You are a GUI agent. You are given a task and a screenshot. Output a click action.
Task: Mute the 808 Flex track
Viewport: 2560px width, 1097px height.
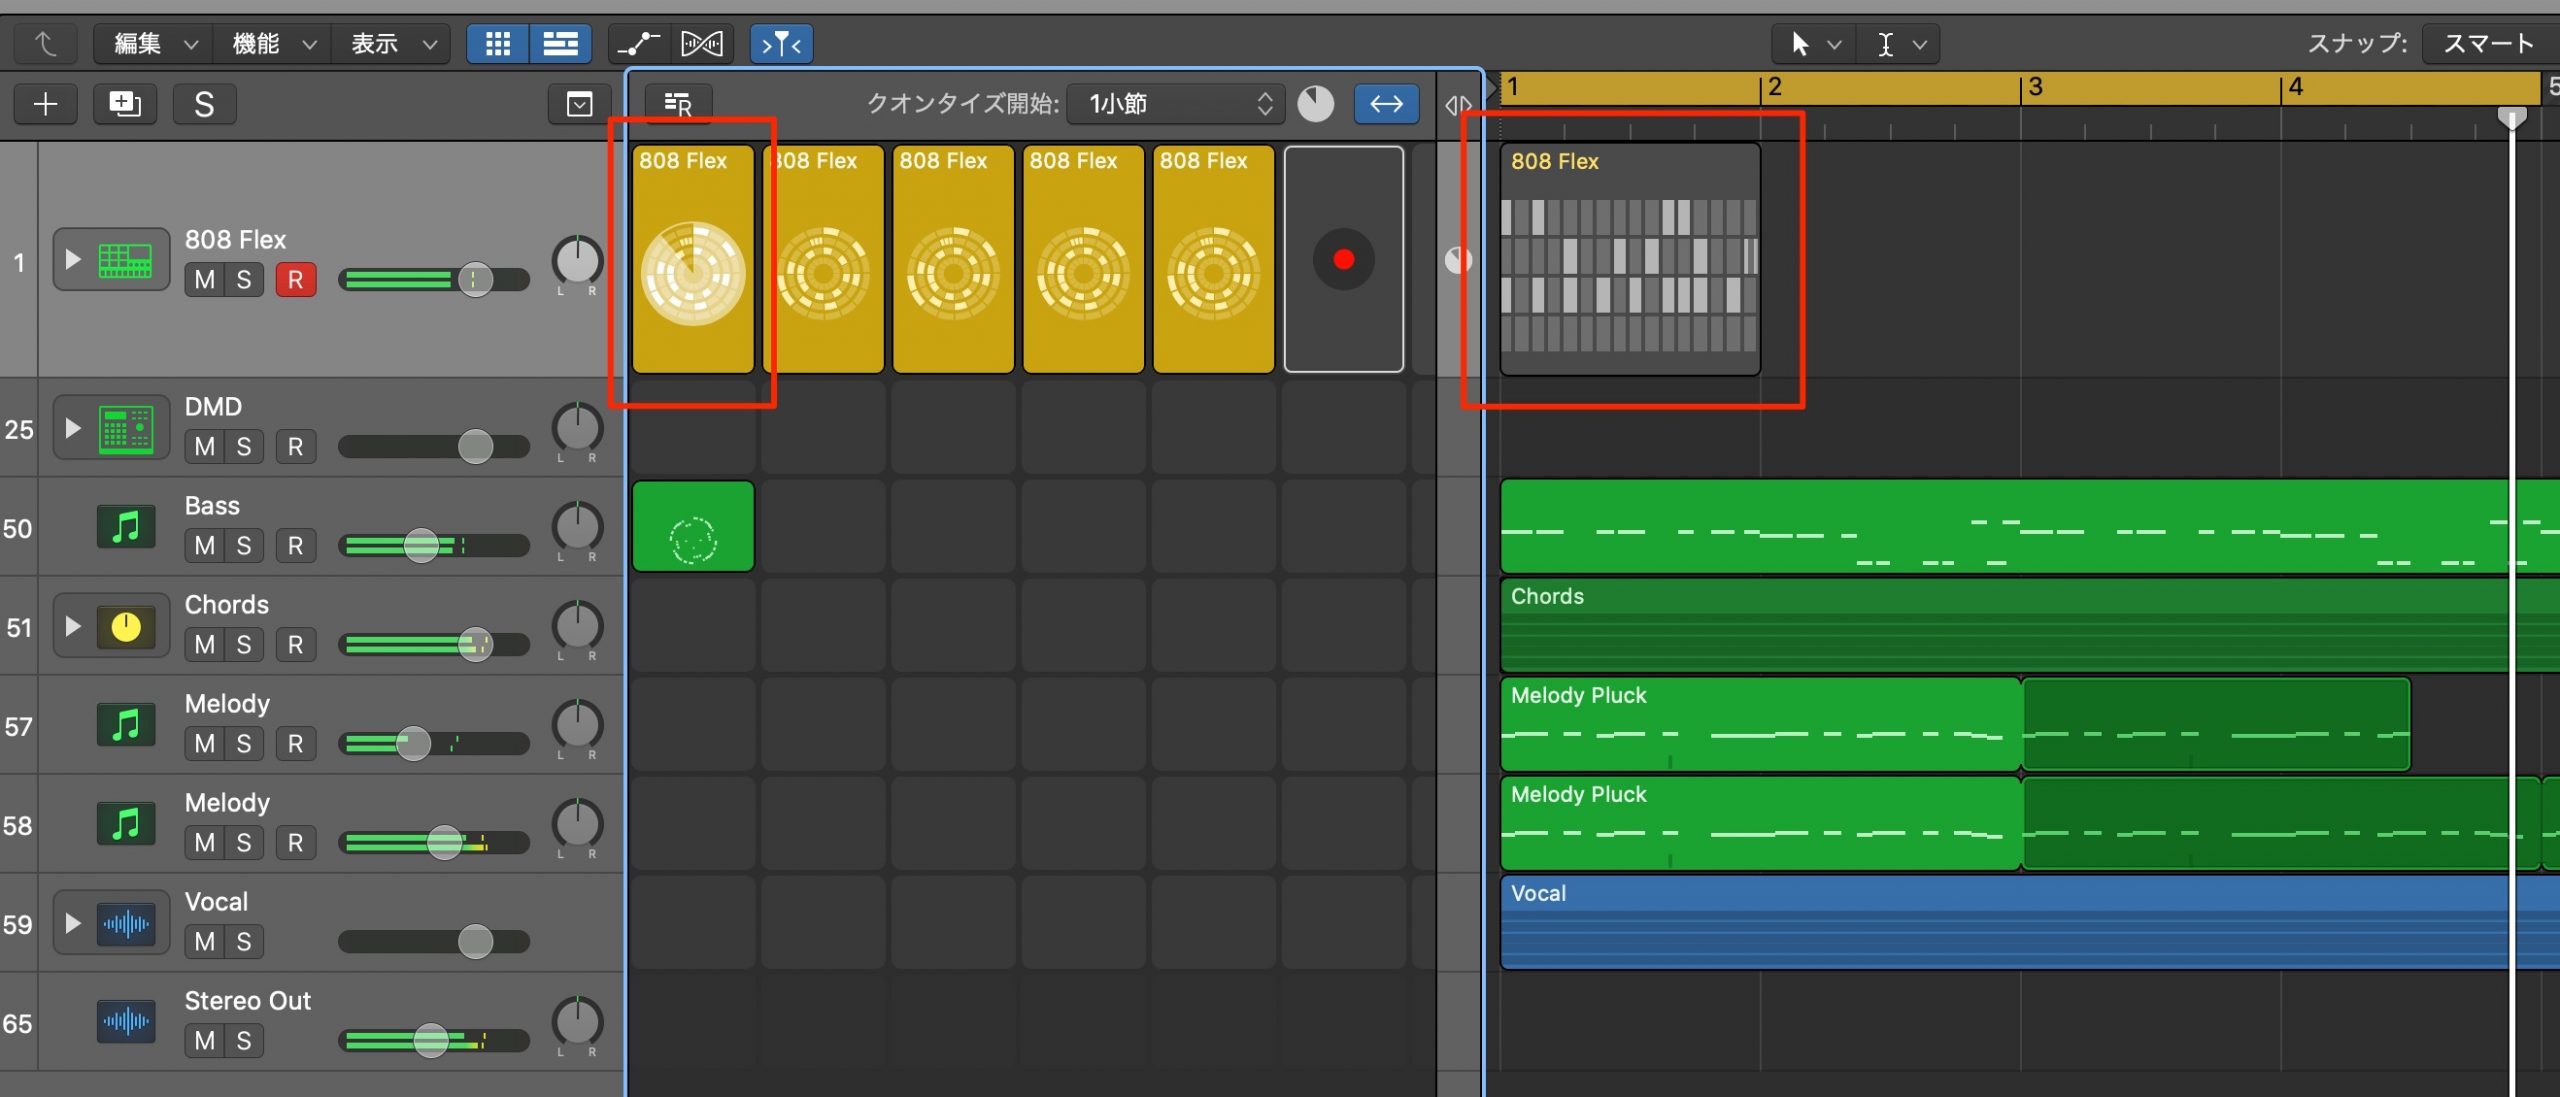pos(205,280)
